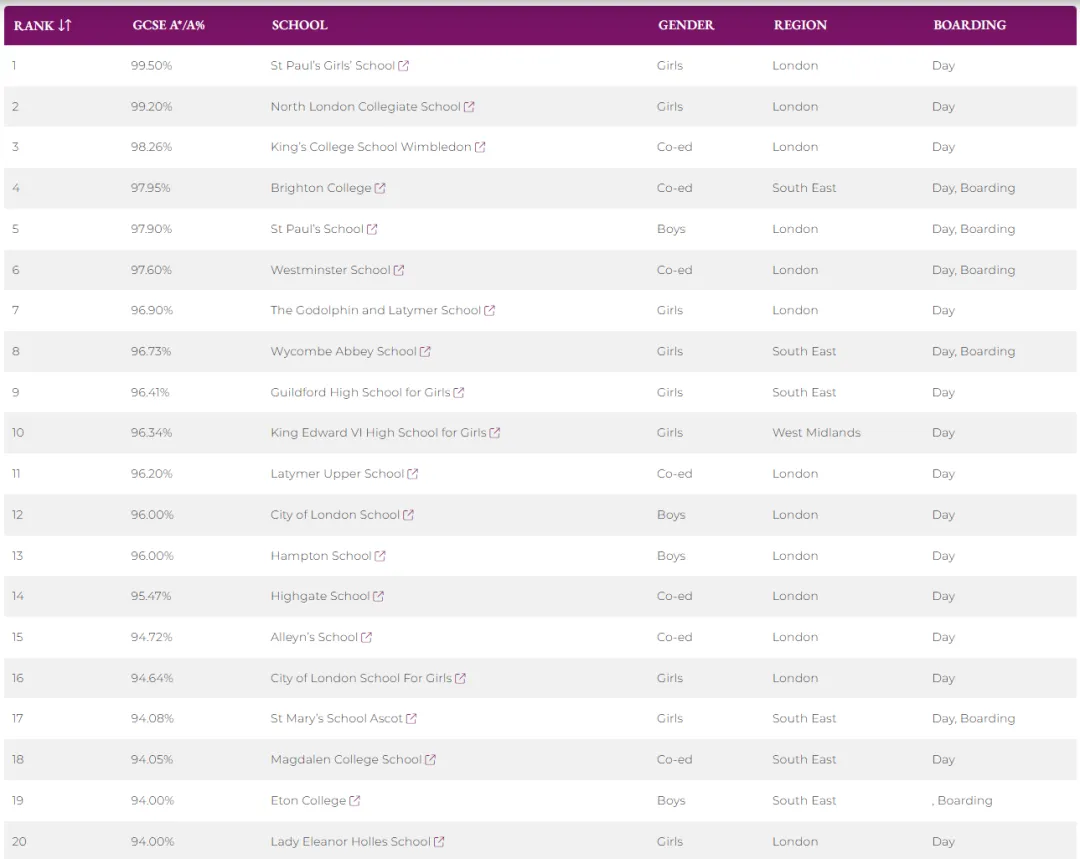
Task: Visit the Eton College link
Action: point(308,800)
